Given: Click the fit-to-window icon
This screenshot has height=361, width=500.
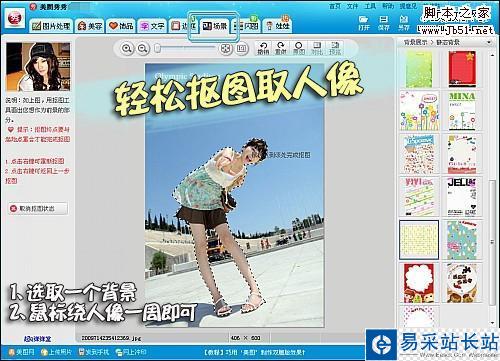Looking at the screenshot, I should point(226,49).
